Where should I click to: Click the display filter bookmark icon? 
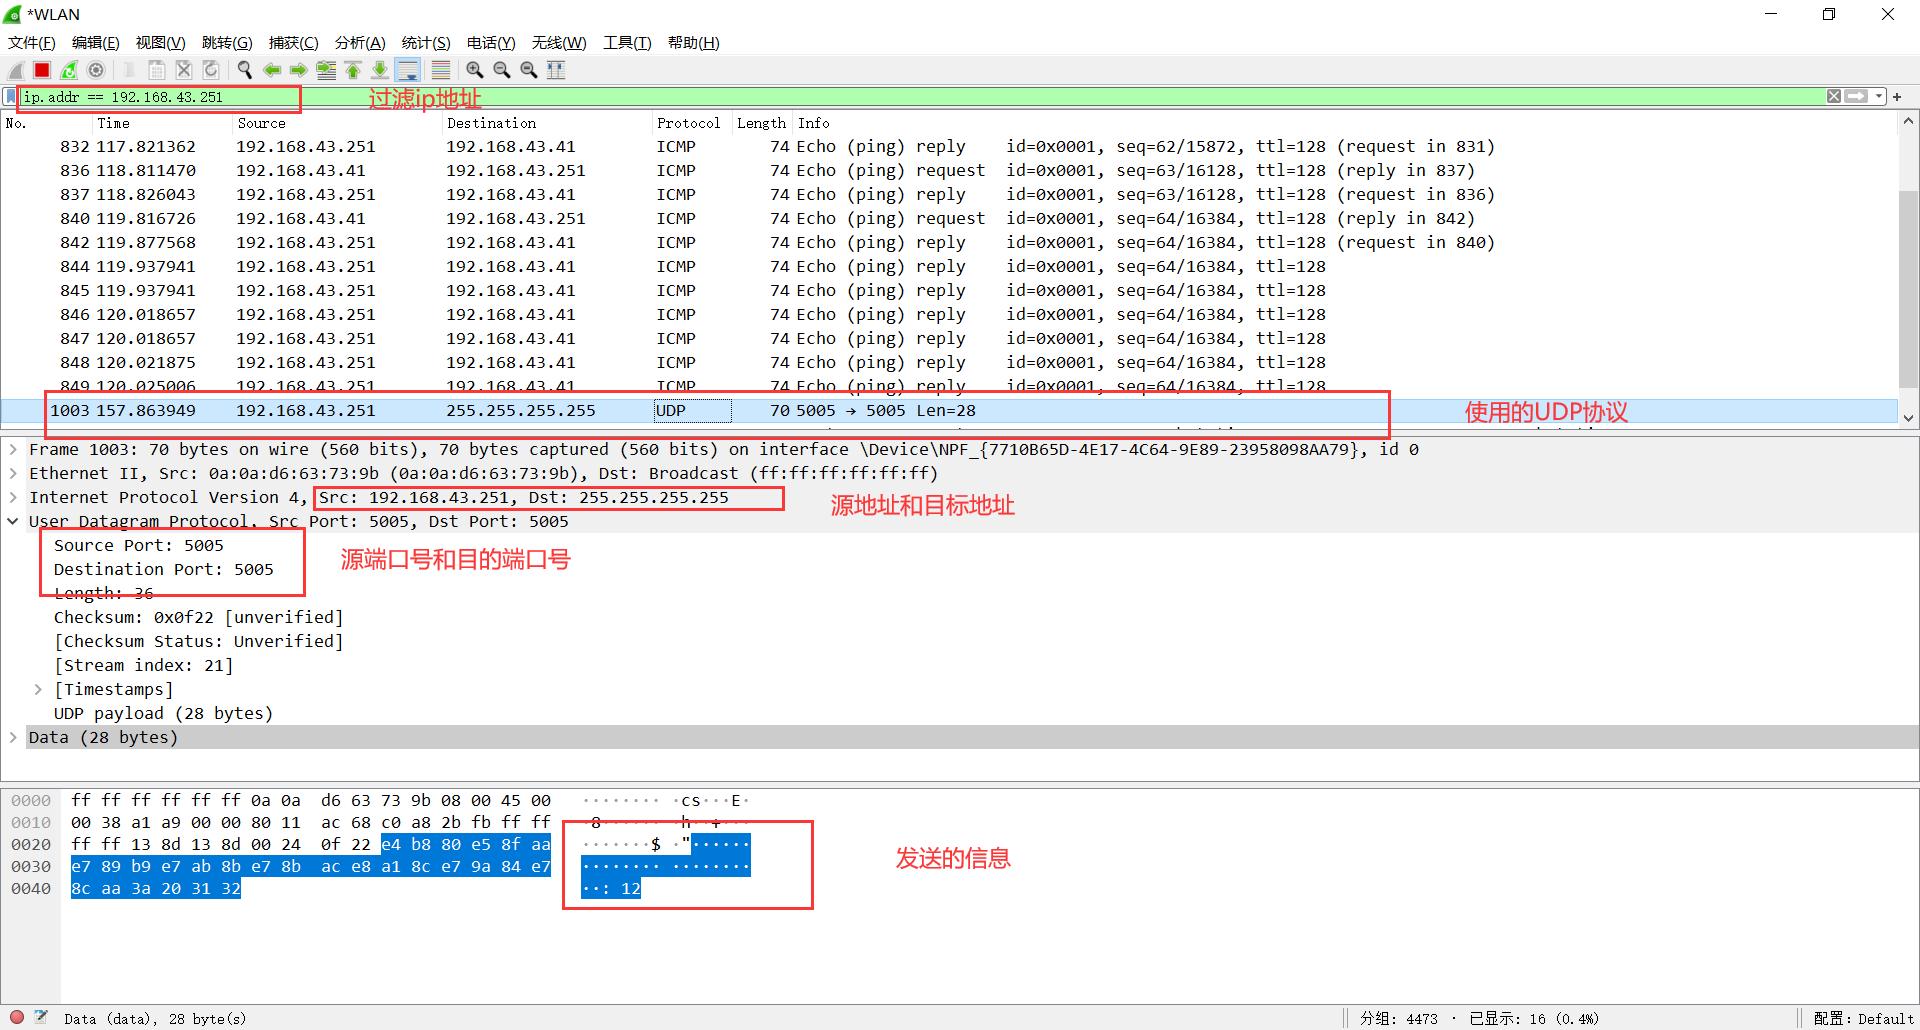10,97
